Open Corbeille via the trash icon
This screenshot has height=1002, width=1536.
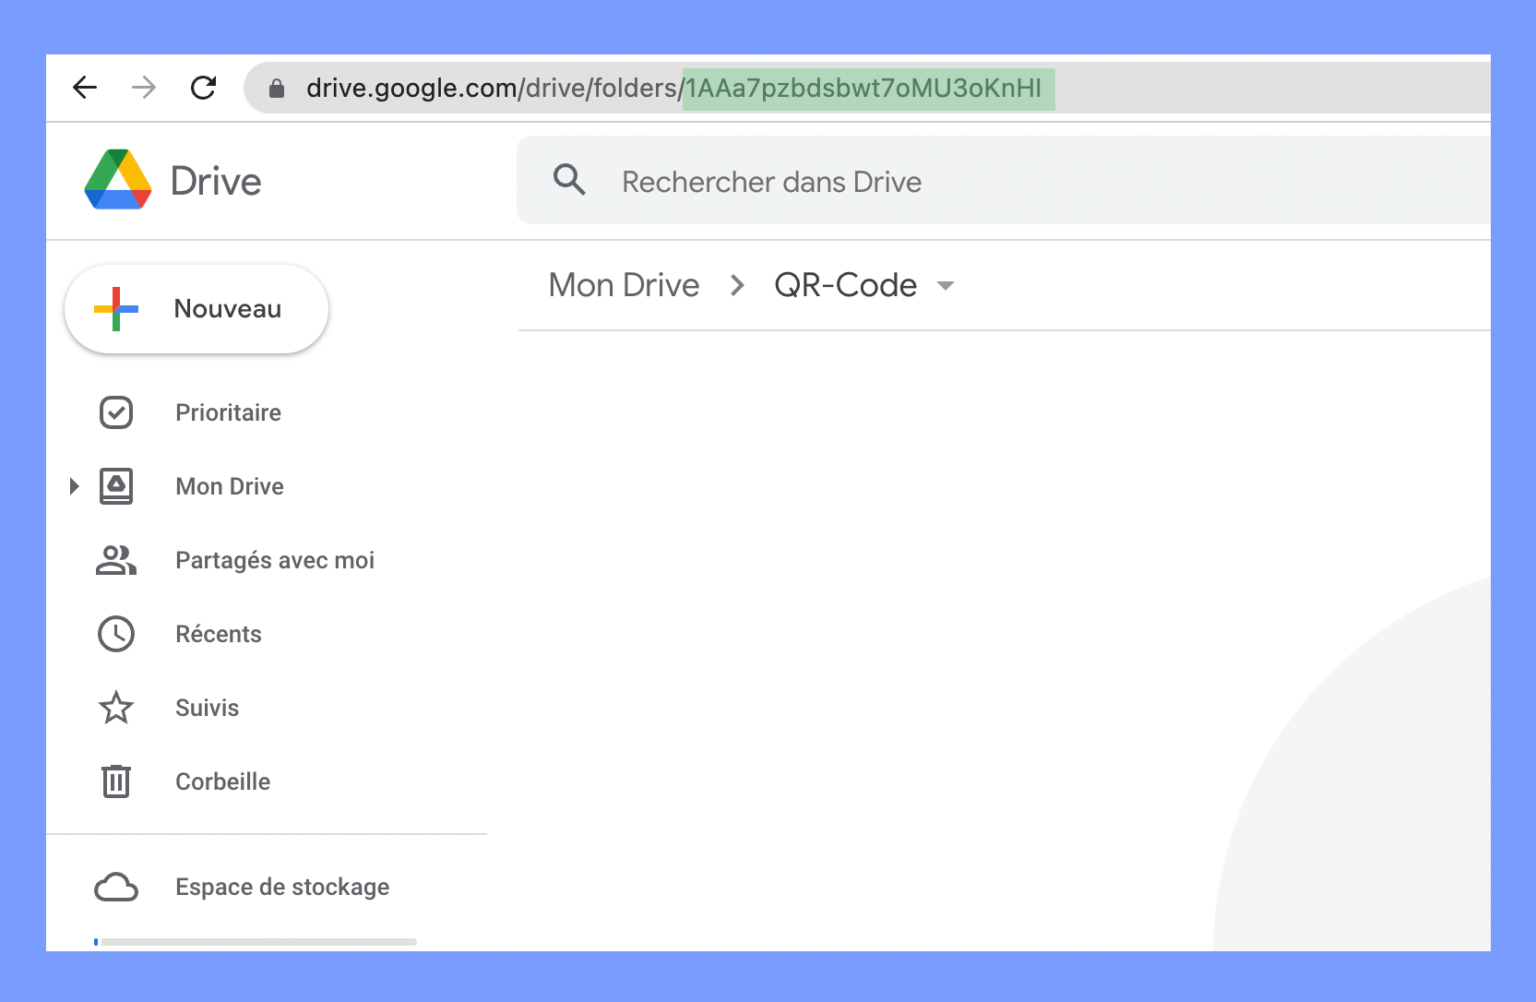116,781
